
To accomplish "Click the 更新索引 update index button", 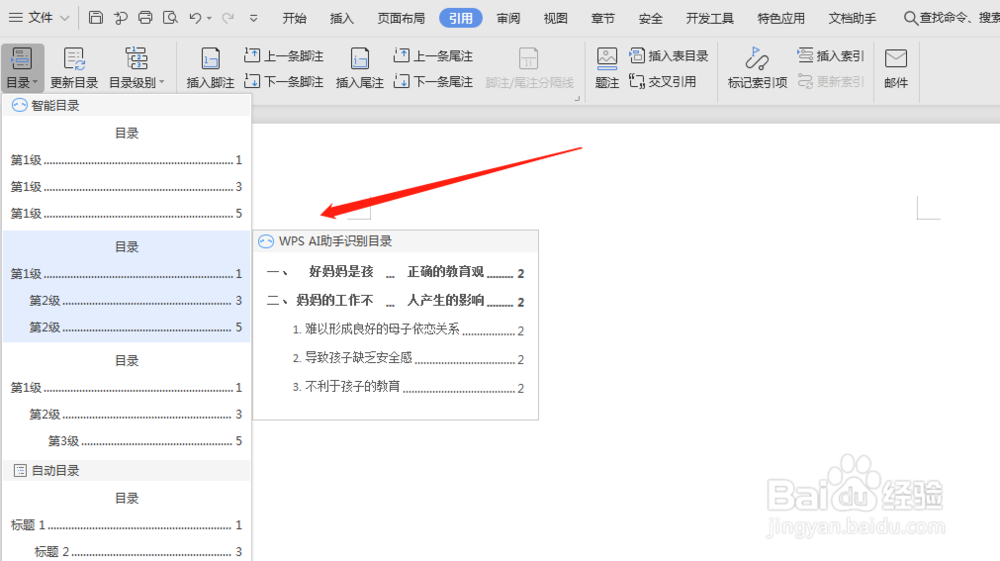I will coord(830,82).
